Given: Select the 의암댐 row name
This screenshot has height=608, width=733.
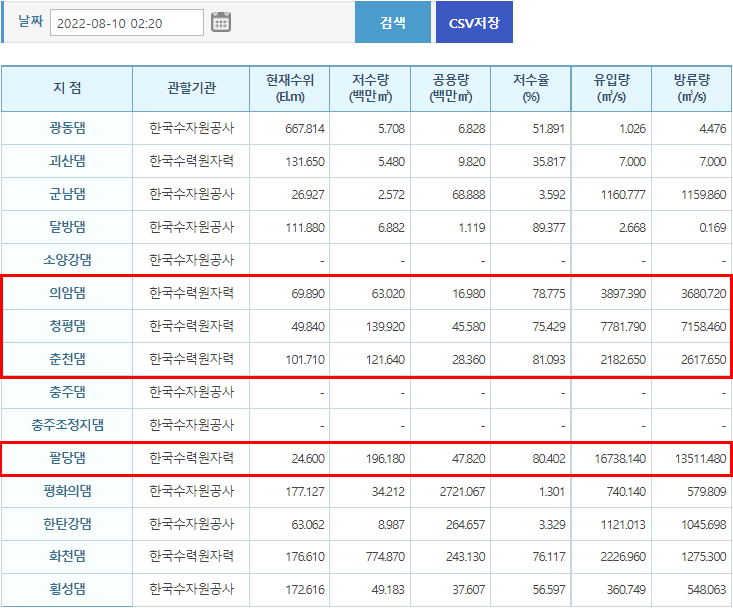Looking at the screenshot, I should point(67,293).
